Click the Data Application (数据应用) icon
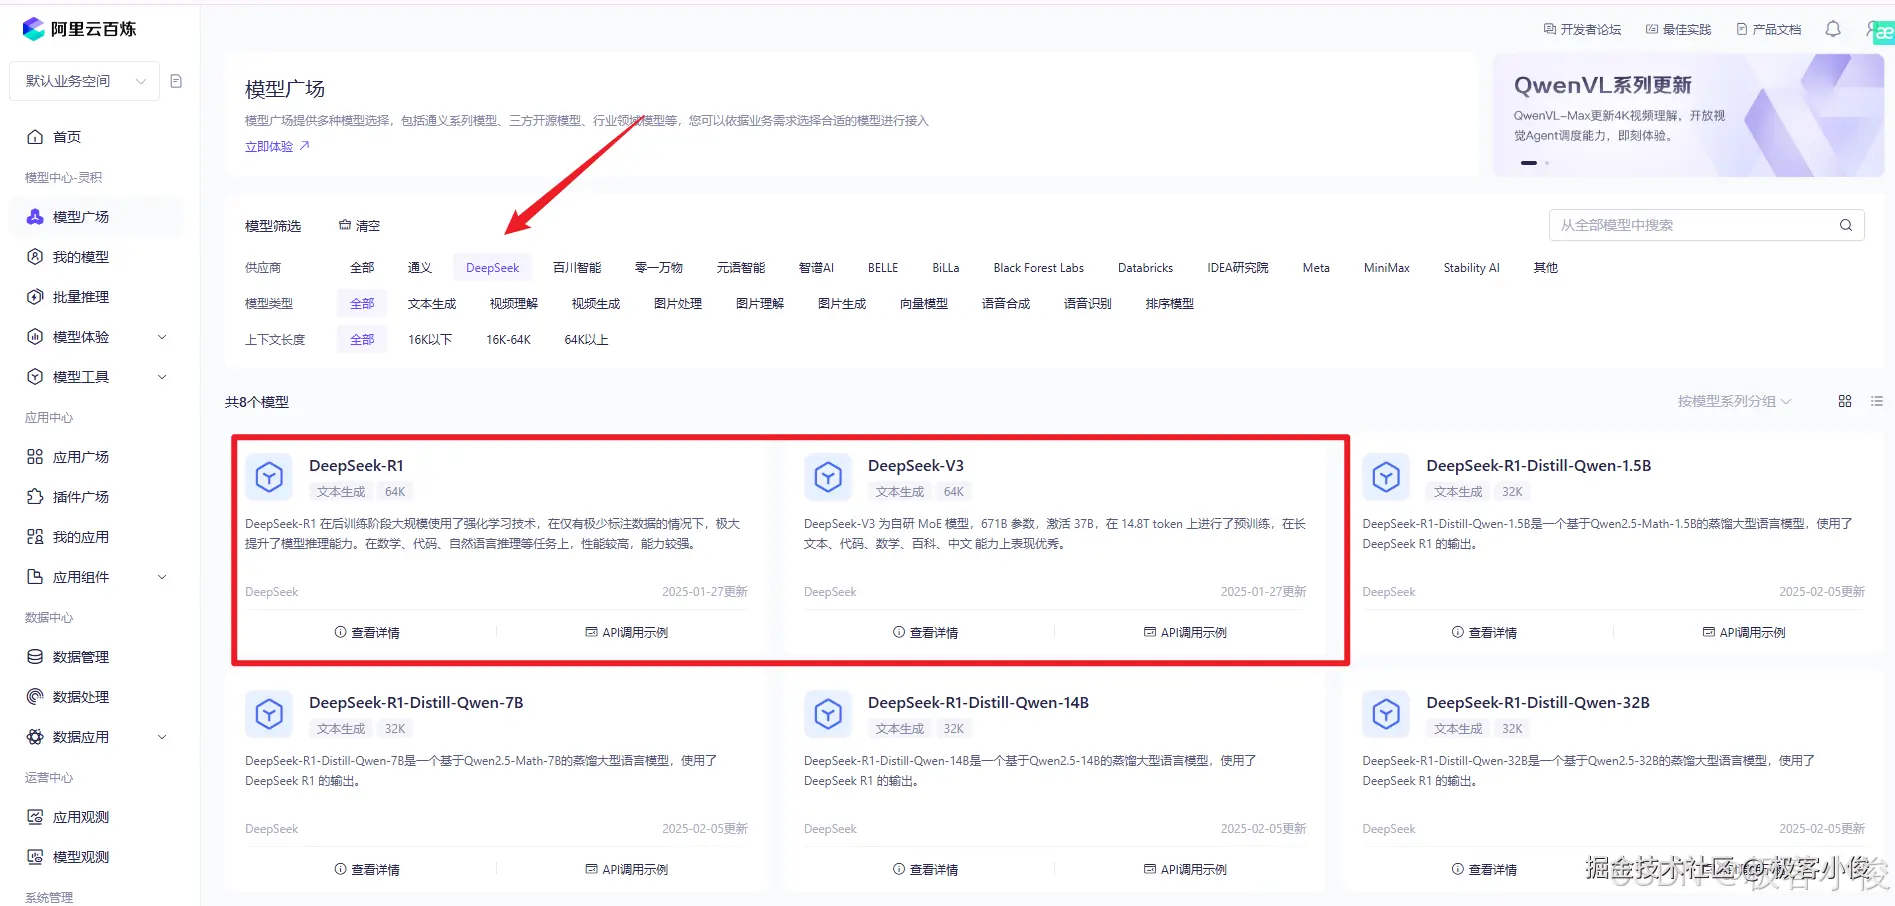The image size is (1895, 906). [35, 737]
